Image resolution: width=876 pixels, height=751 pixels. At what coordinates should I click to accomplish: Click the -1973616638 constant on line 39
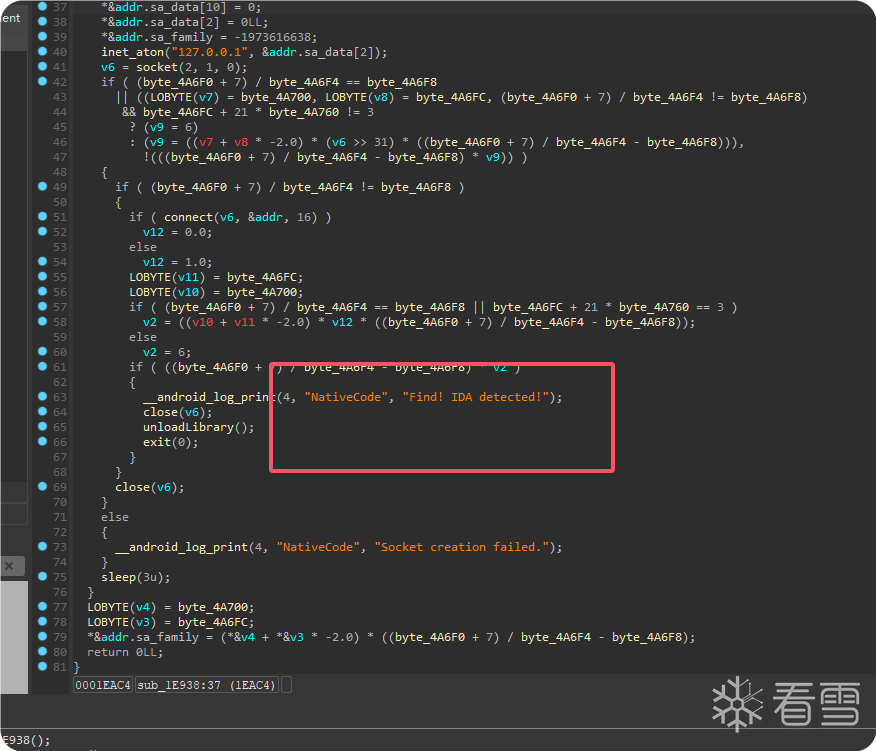click(x=272, y=37)
